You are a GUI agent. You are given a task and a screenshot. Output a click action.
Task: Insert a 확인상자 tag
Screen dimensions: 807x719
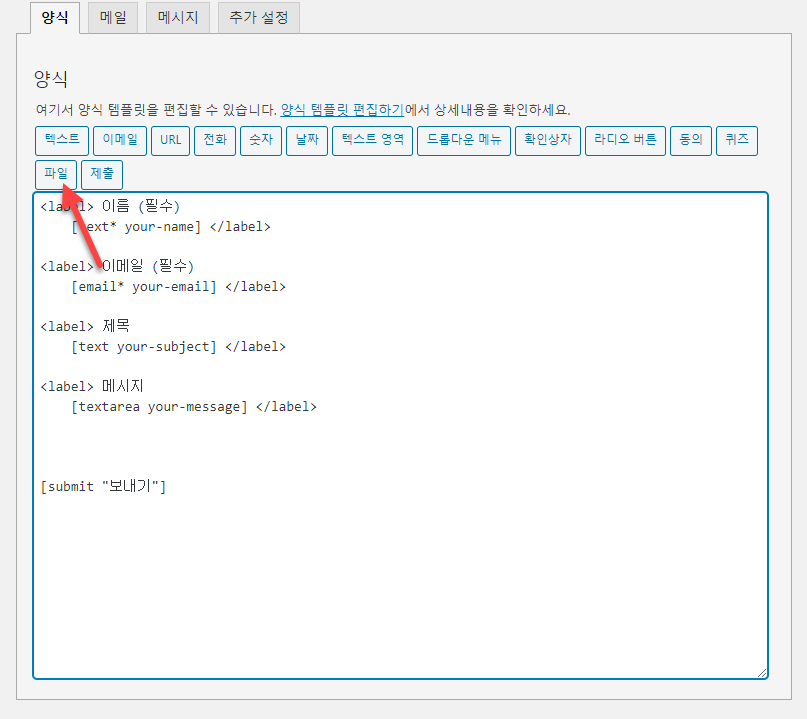coord(548,141)
